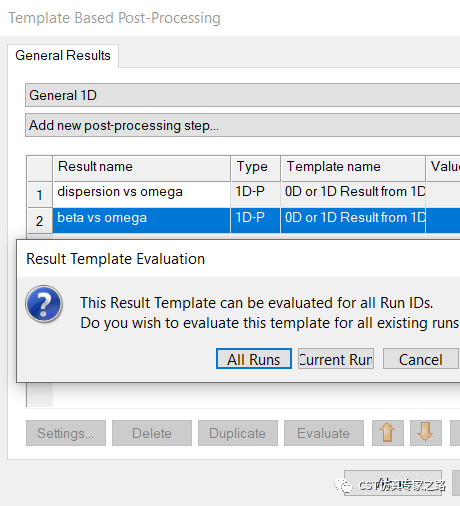This screenshot has width=460, height=506.
Task: Click the Delete button
Action: click(152, 433)
